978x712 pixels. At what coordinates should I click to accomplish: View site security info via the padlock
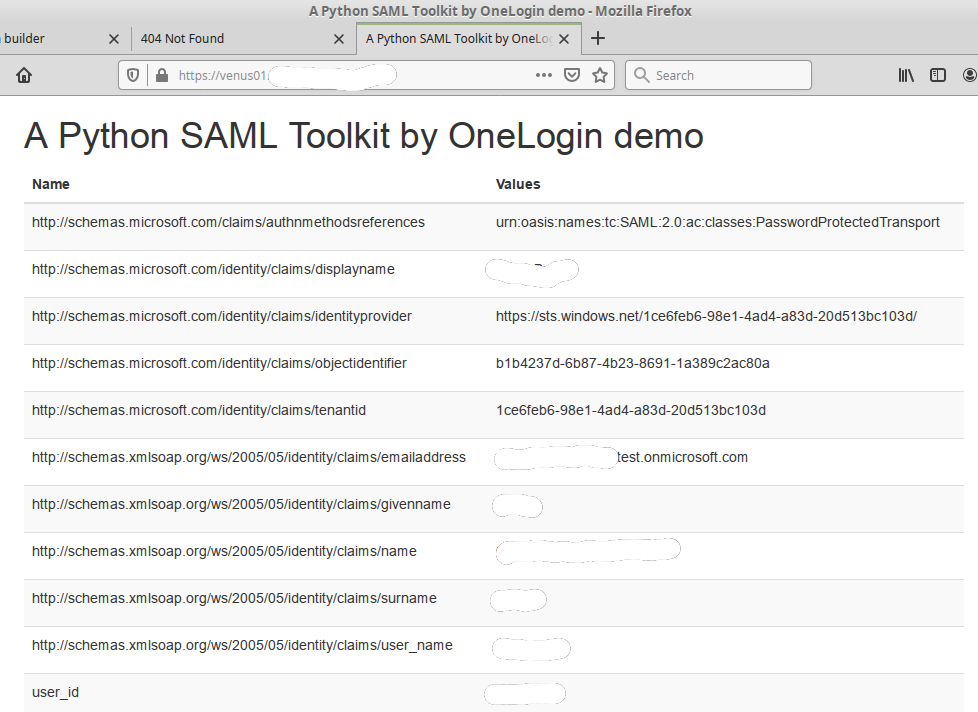point(160,74)
